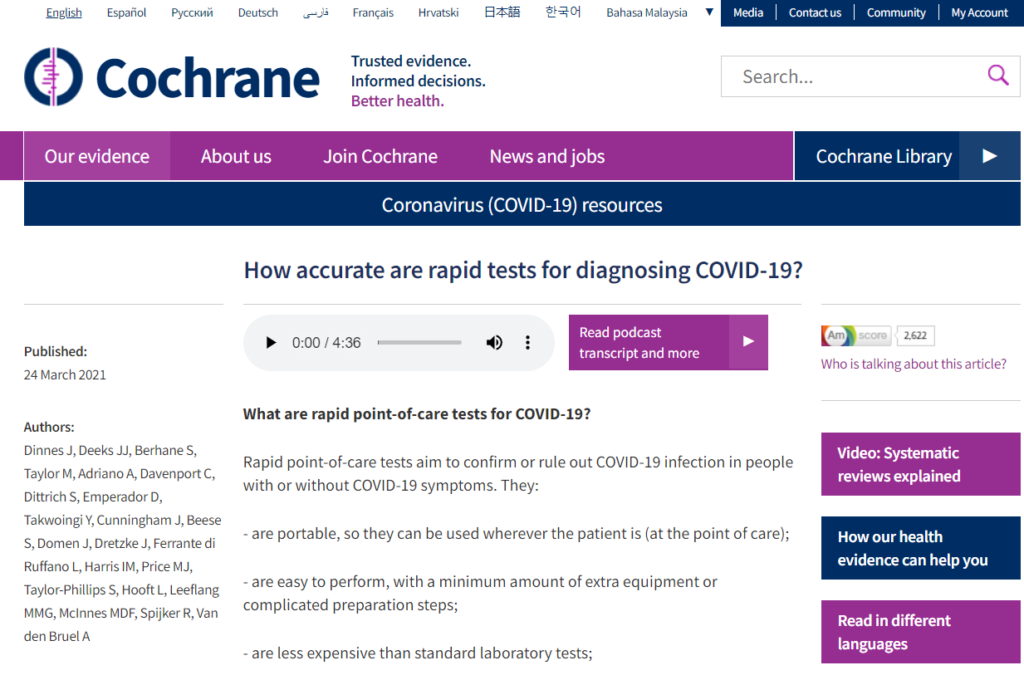This screenshot has width=1024, height=675.
Task: Click the published date 24 March 2021
Action: [65, 375]
